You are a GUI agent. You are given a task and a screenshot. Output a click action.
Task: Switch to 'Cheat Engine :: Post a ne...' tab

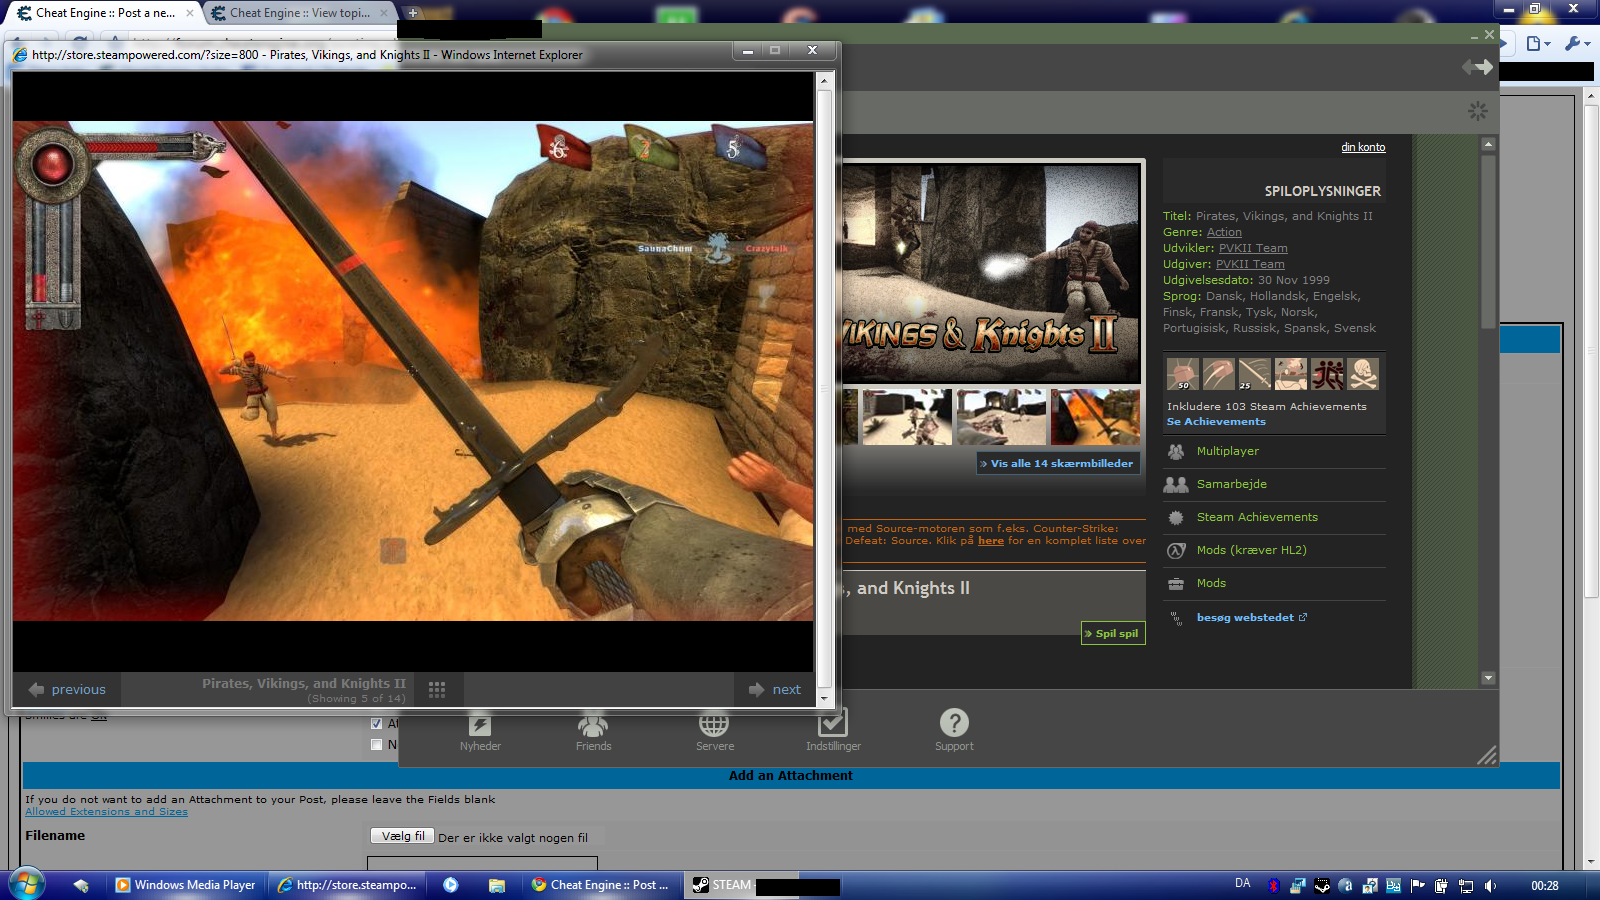coord(105,13)
